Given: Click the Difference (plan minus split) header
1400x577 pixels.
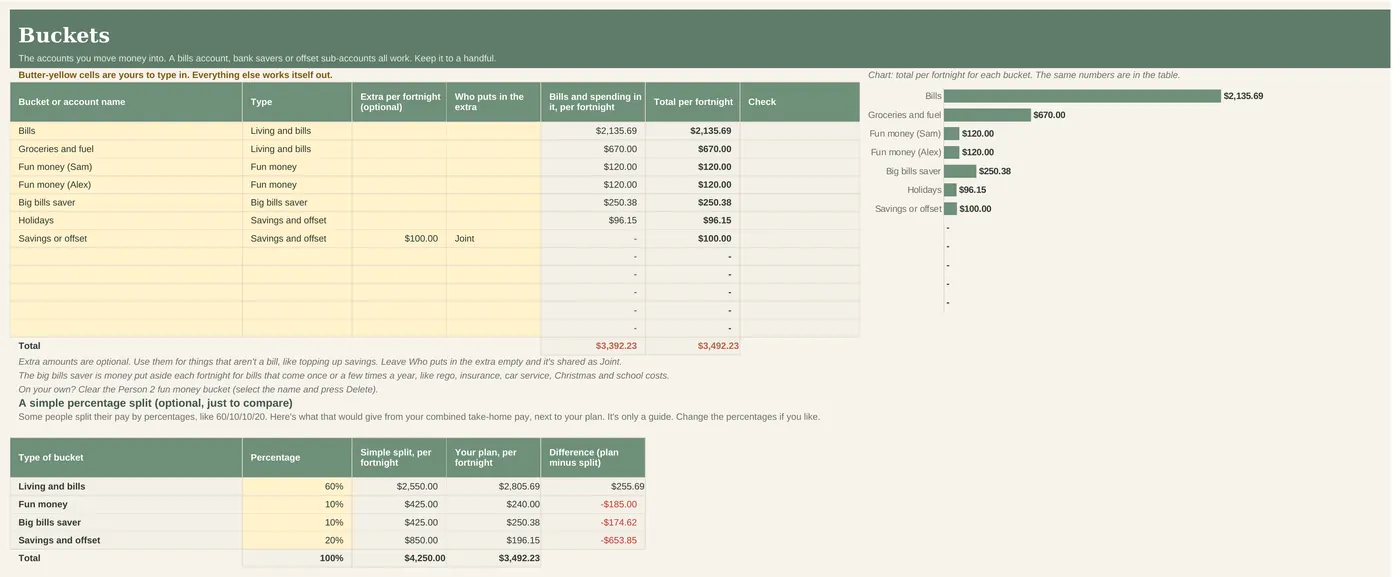Looking at the screenshot, I should click(593, 458).
